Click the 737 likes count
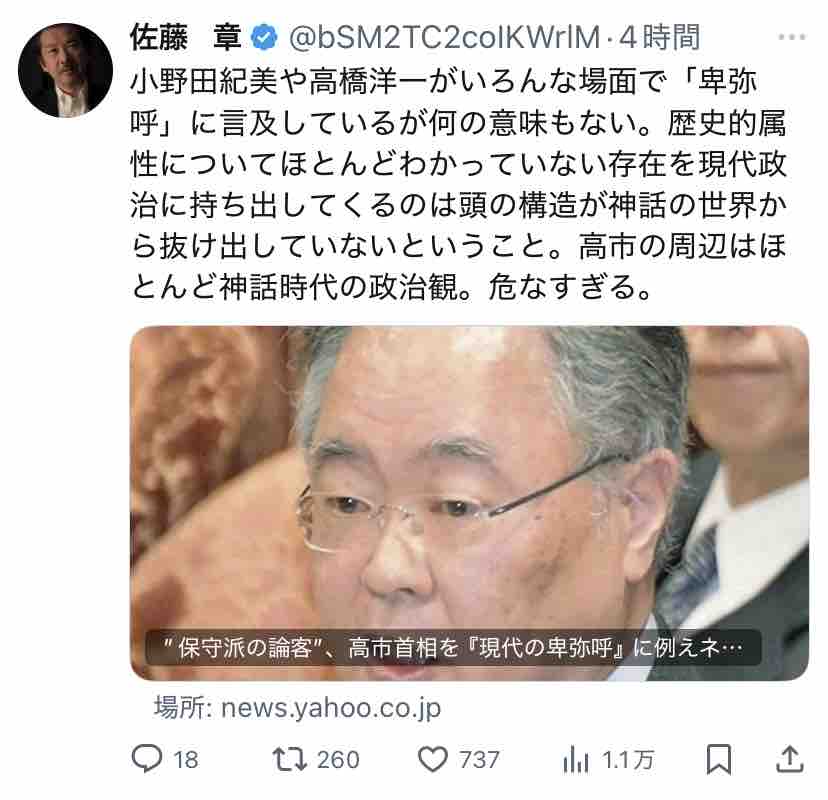828x800 pixels. point(479,760)
